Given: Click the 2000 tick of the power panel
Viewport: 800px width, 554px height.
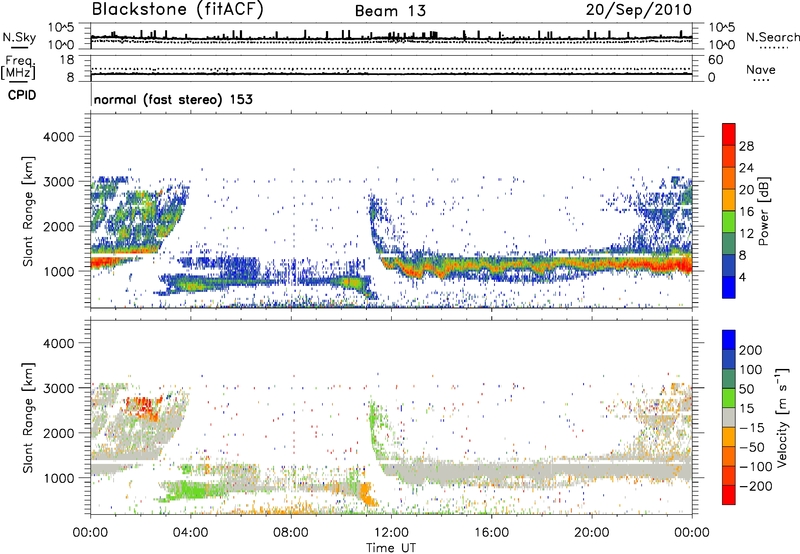Looking at the screenshot, I should (59, 226).
